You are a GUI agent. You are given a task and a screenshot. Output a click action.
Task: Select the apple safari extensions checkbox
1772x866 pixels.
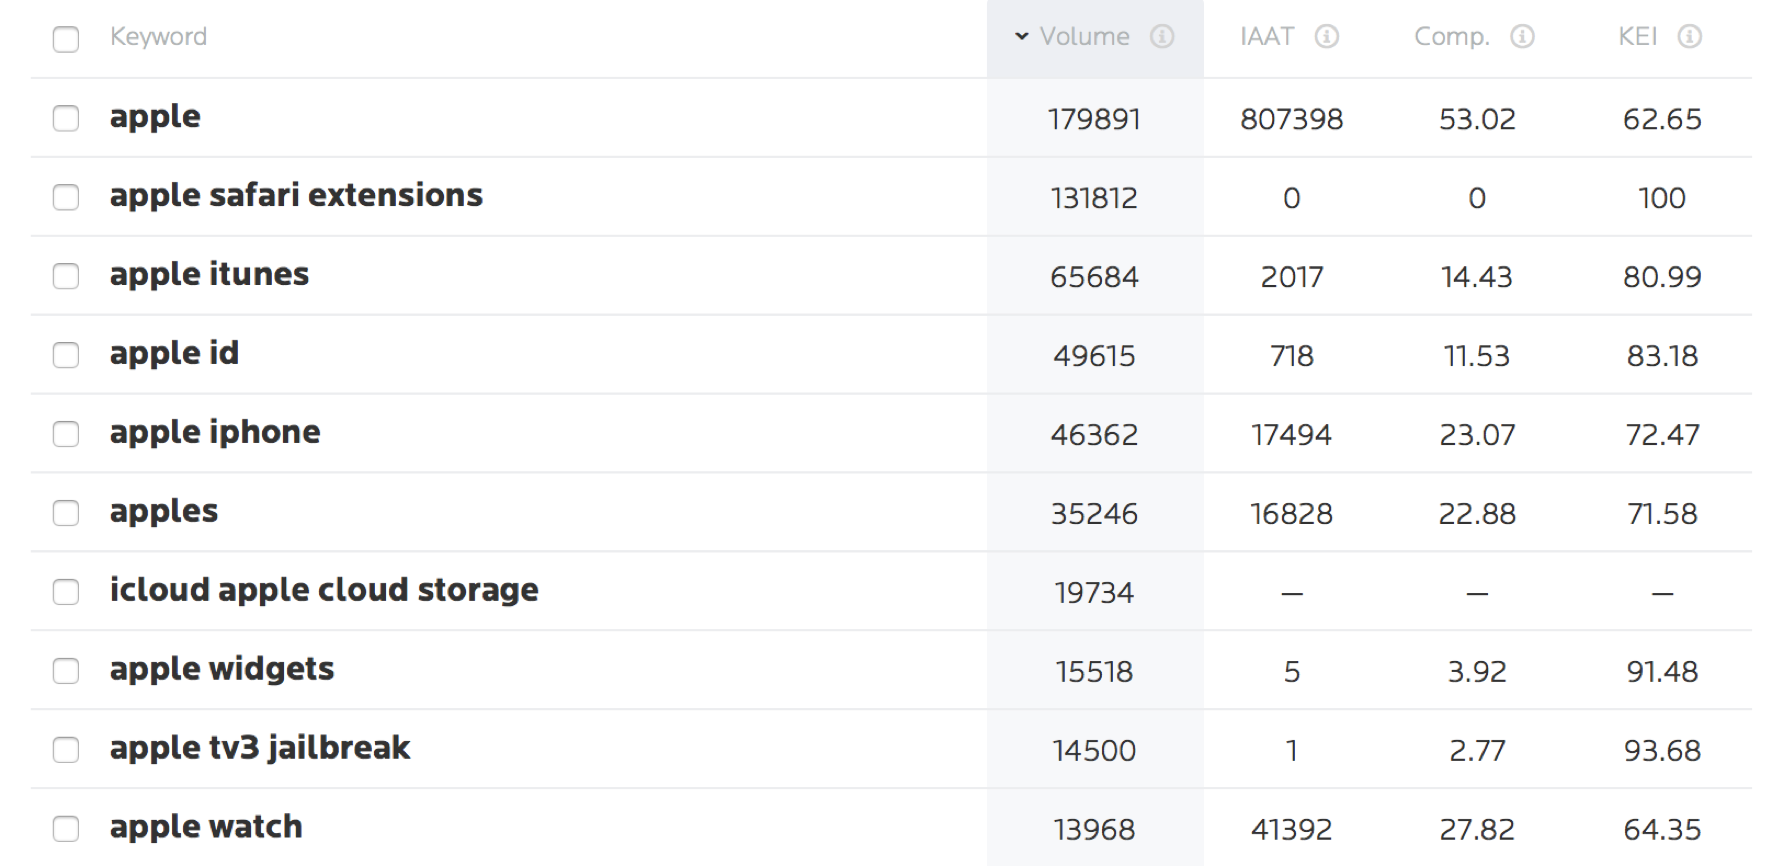pyautogui.click(x=66, y=197)
